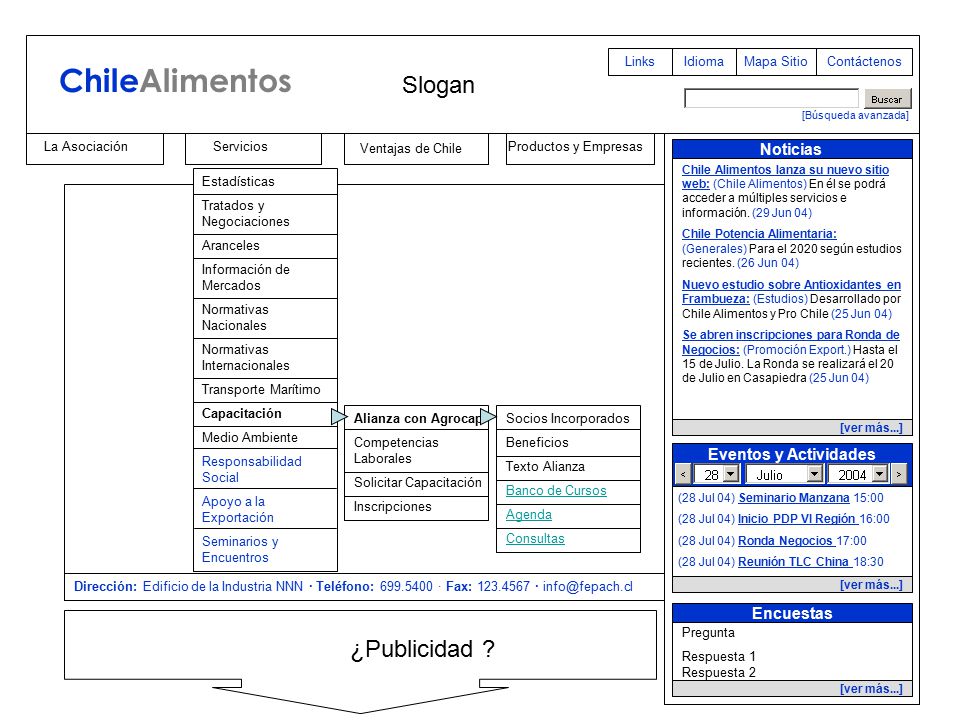Select Productos y Empresas navigation tab
The width and height of the screenshot is (960, 720).
coord(580,149)
